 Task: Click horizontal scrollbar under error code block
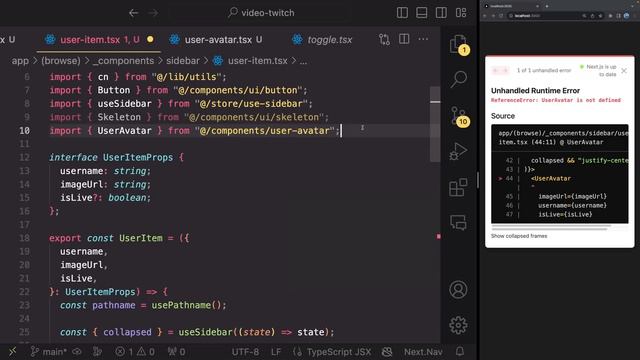(551, 227)
